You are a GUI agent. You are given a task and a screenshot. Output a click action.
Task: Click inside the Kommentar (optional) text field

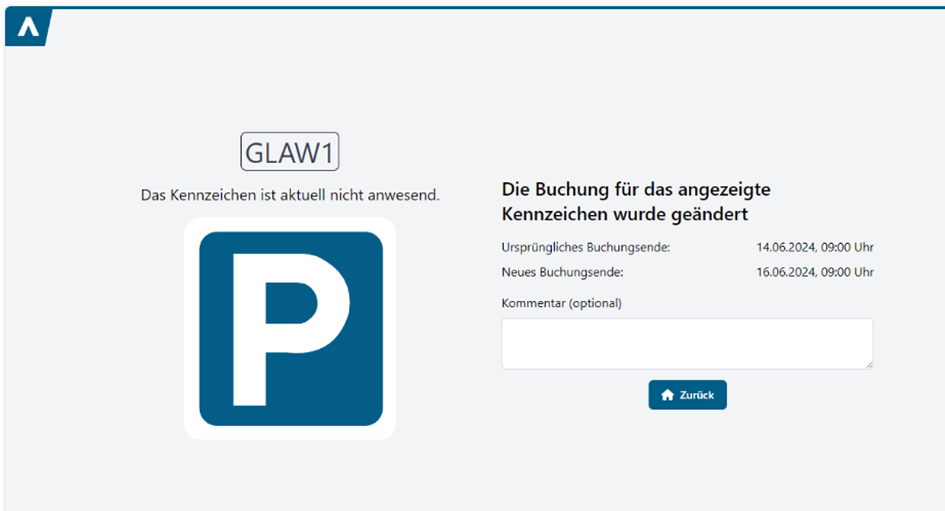point(687,343)
